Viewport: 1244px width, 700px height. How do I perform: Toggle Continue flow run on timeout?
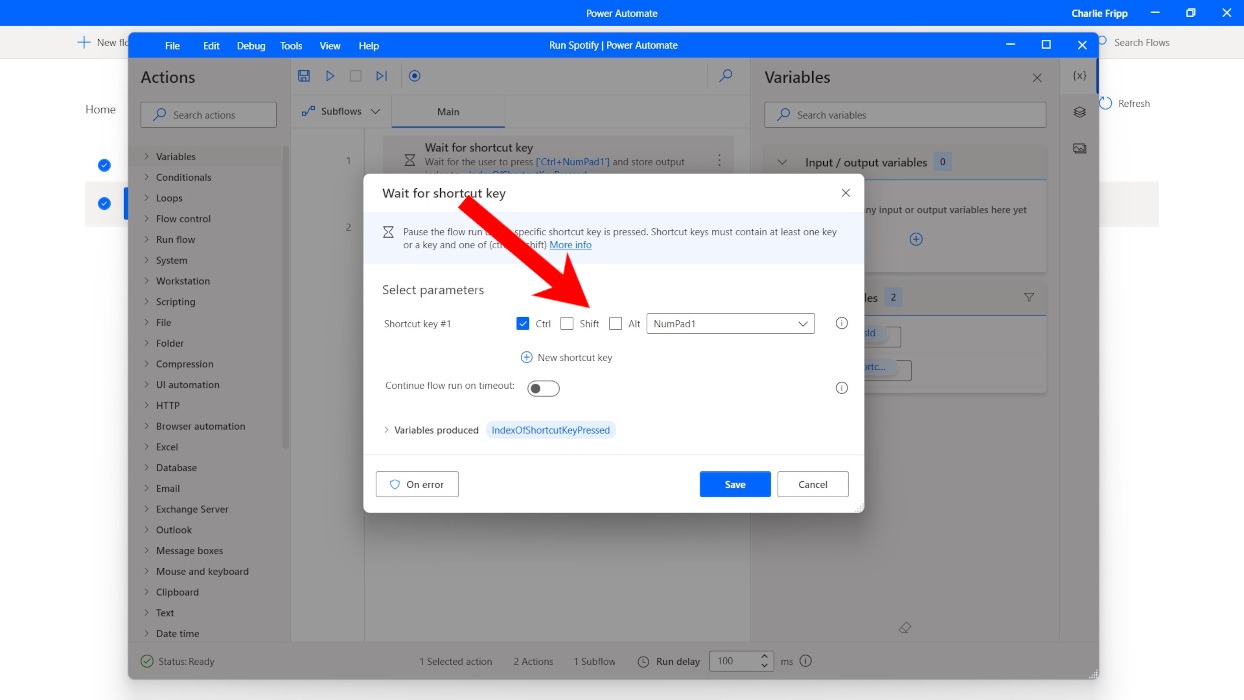click(x=543, y=388)
